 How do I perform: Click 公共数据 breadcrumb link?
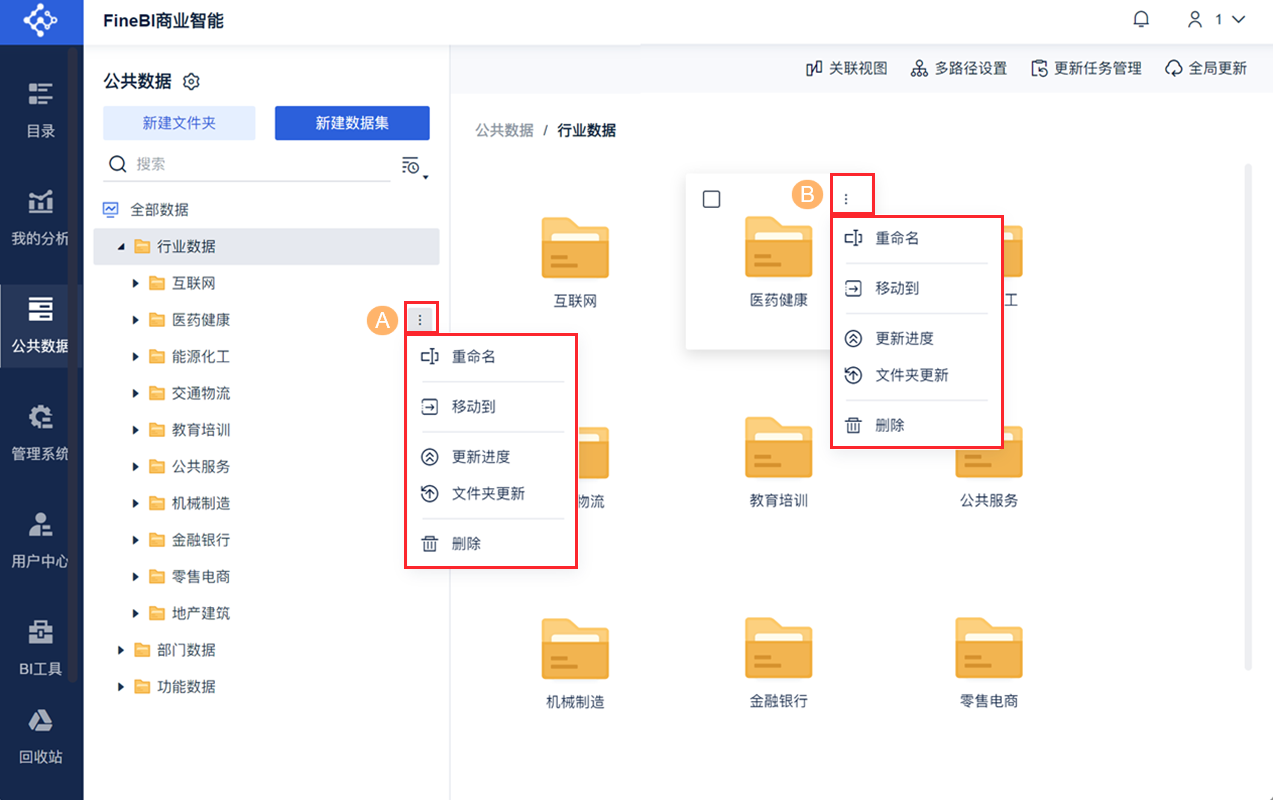click(504, 130)
